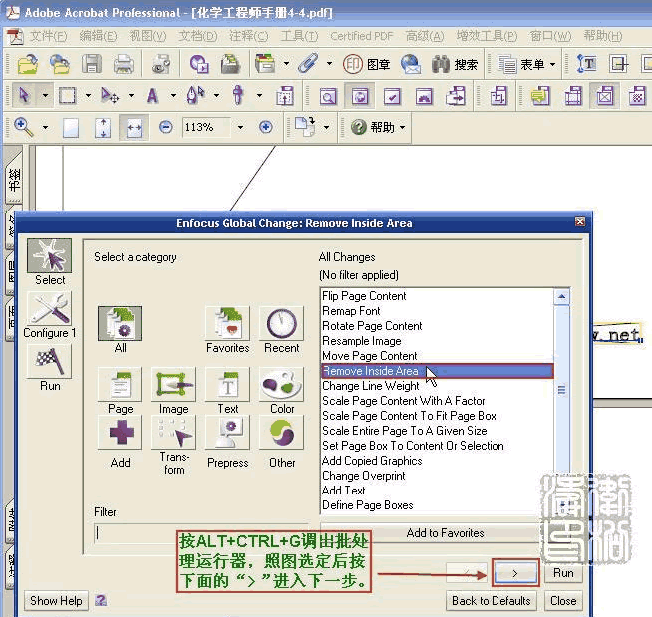Open the Certified PDF menu
Screen dimensions: 652x617
(361, 36)
